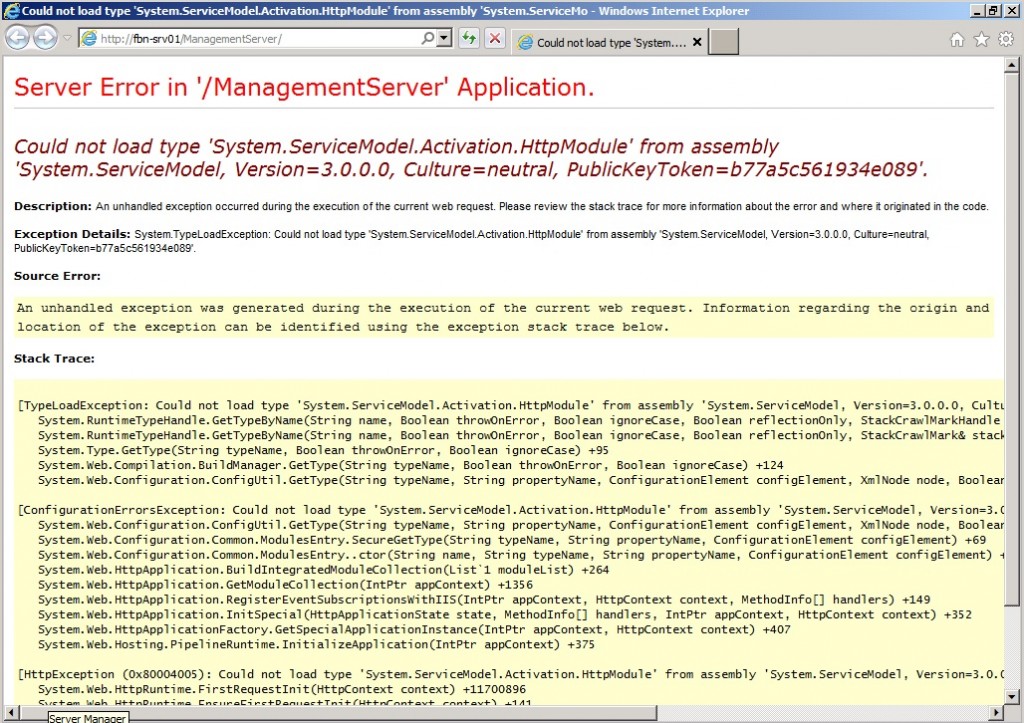Click the Forward navigation arrow
1024x723 pixels.
click(44, 38)
